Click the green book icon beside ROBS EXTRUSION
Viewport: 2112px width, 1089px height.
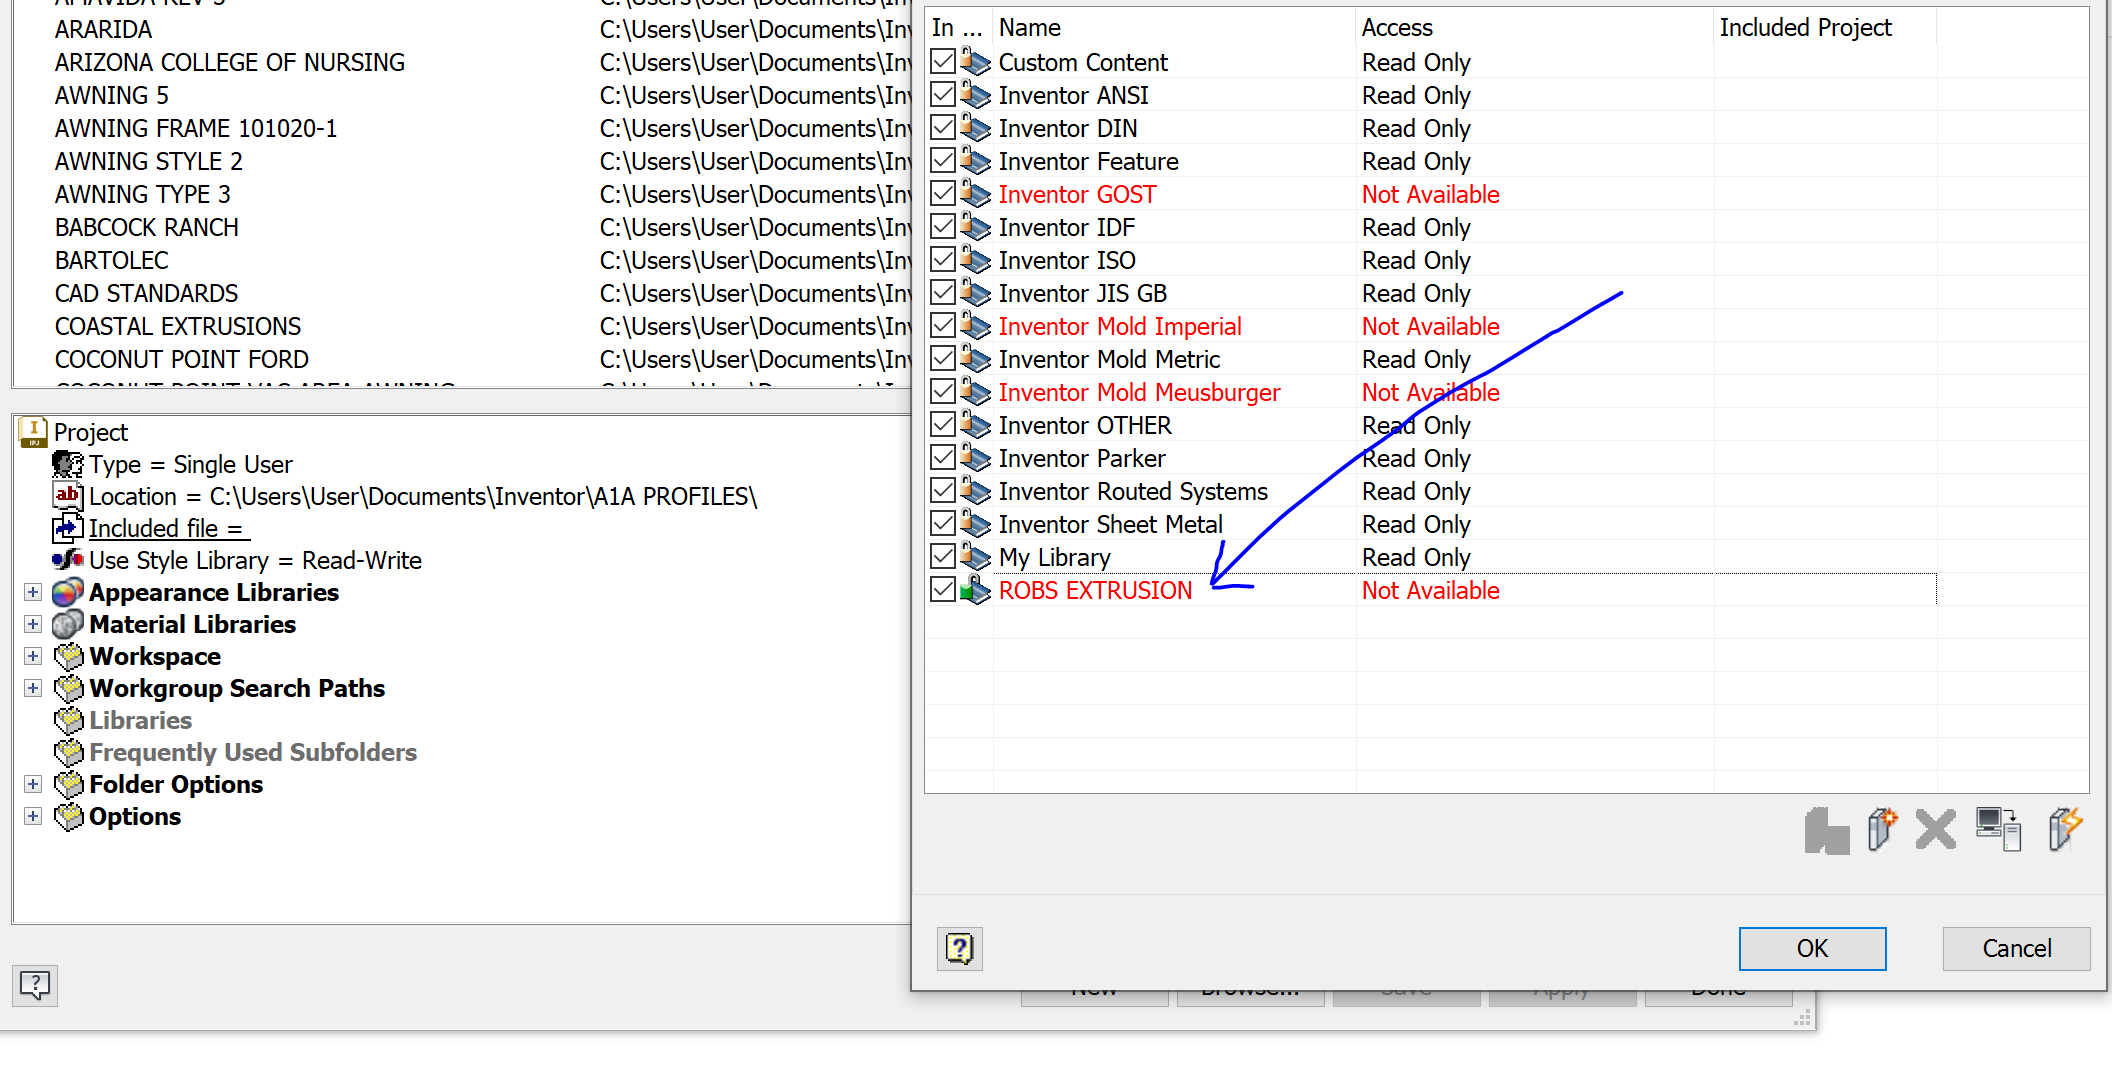tap(975, 590)
